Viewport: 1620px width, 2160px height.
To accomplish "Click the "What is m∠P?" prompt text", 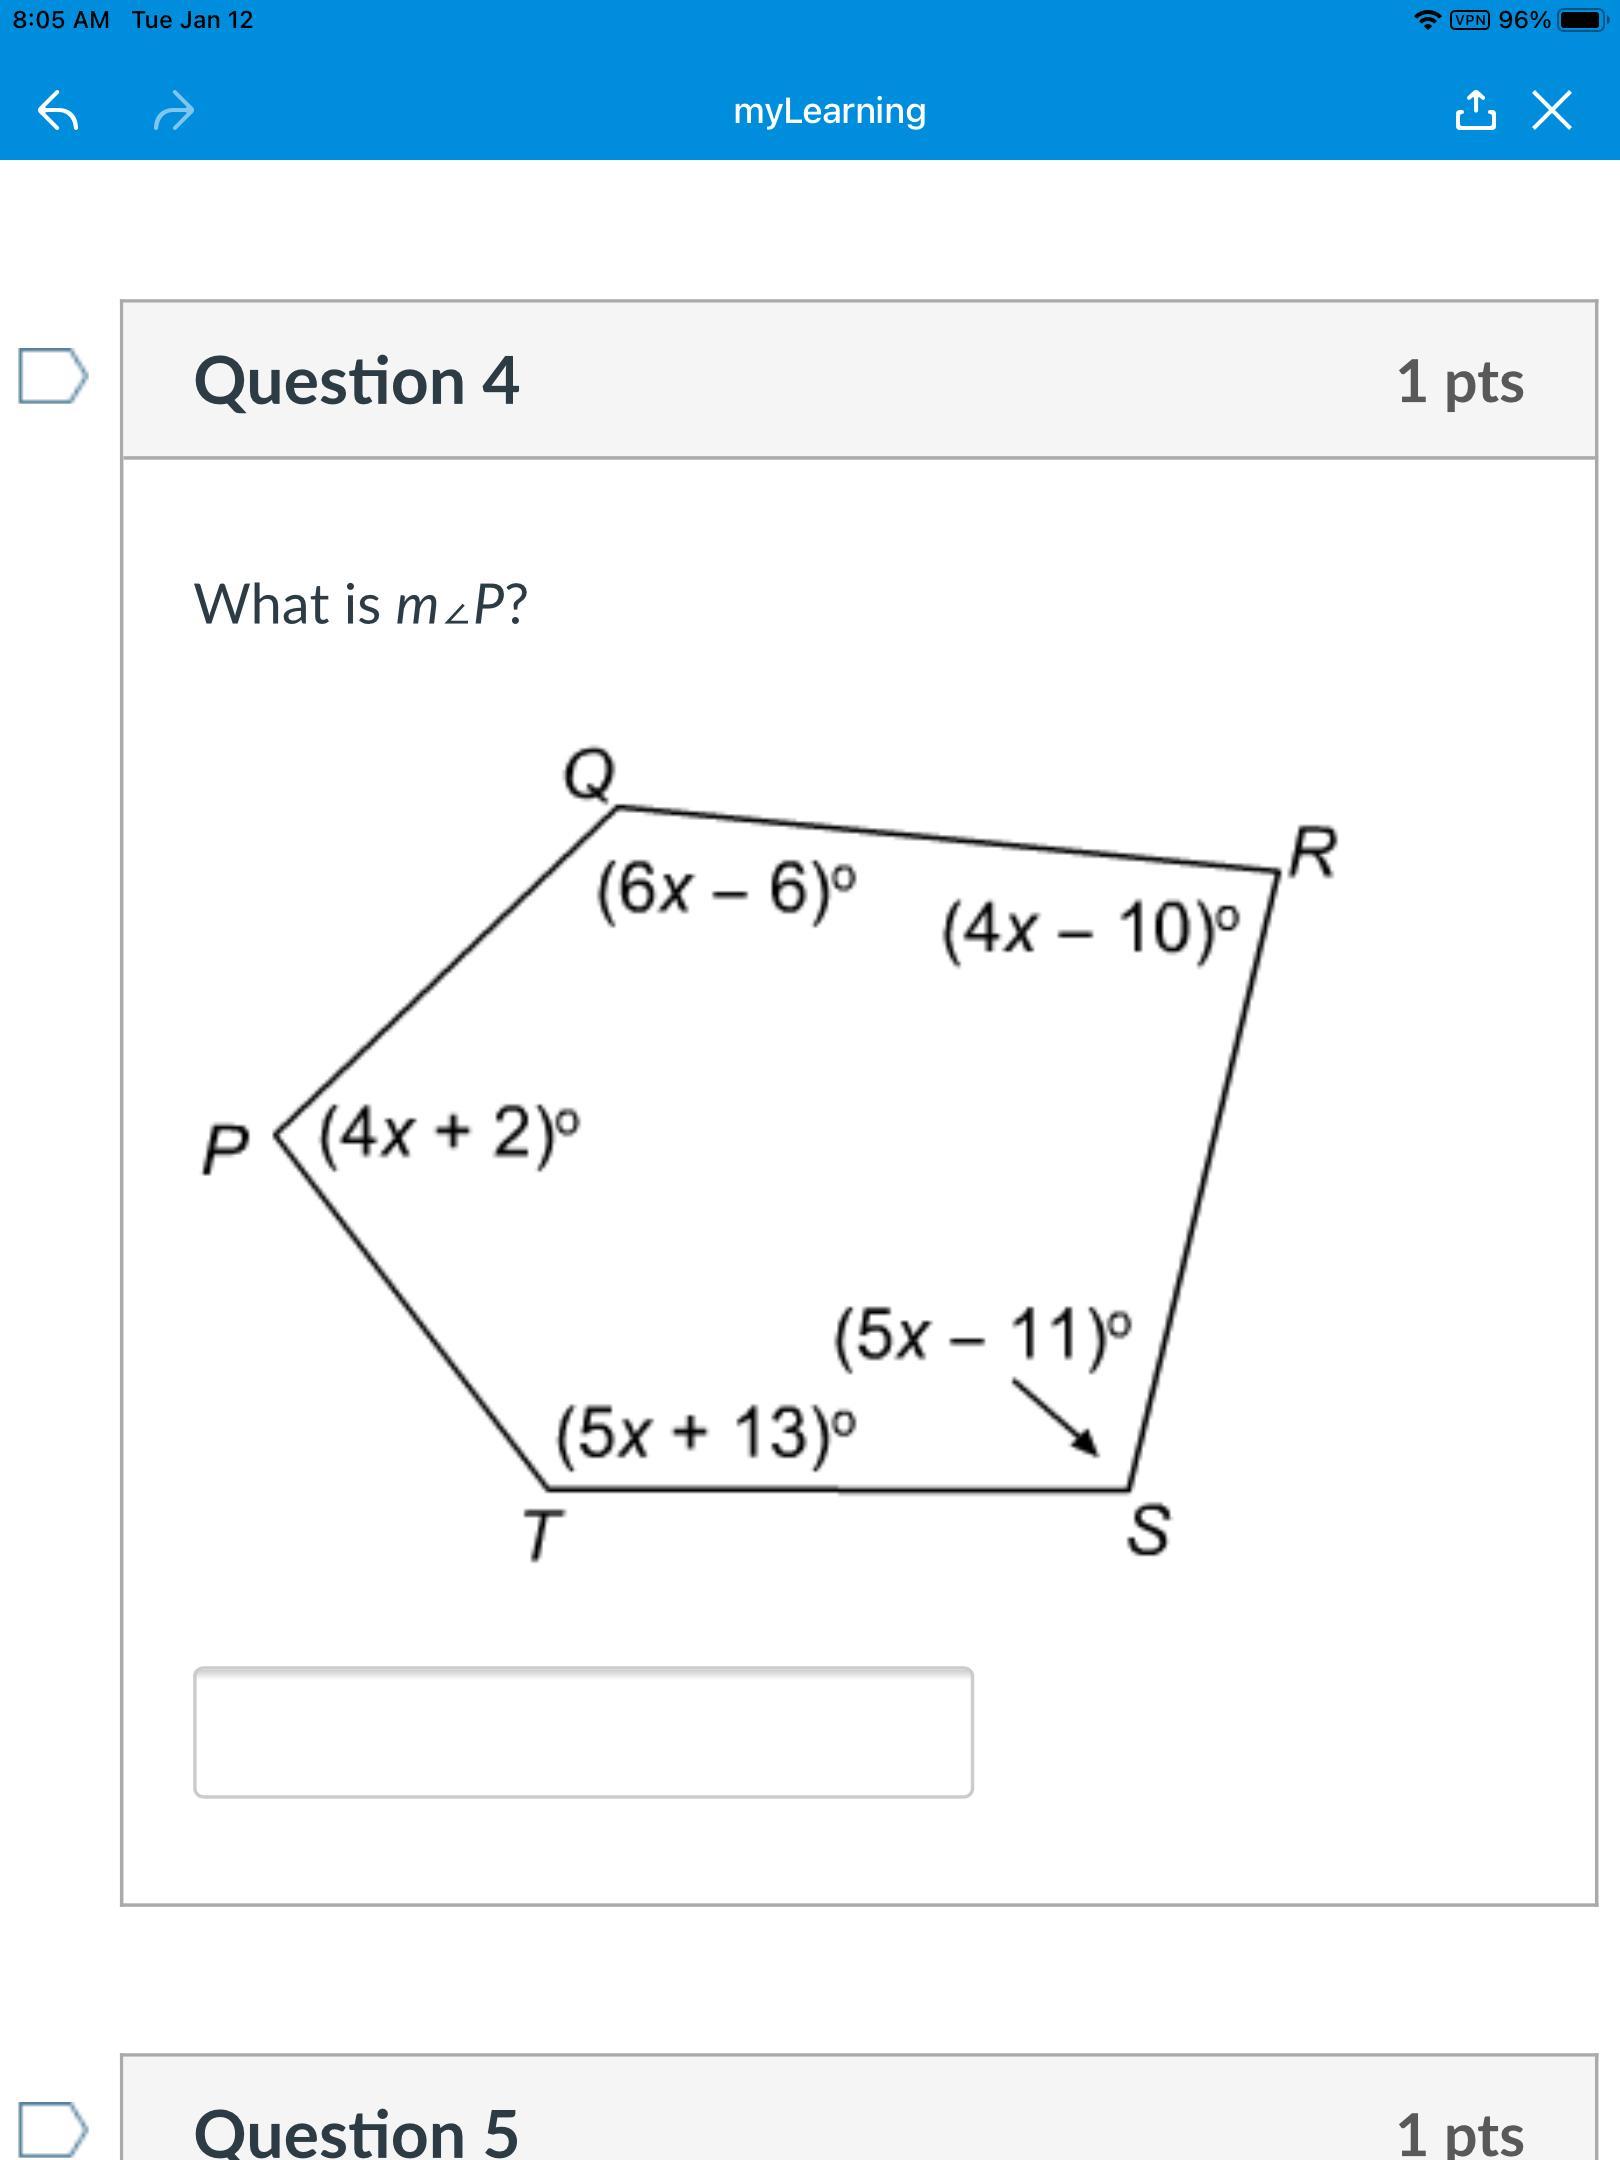I will click(x=361, y=604).
